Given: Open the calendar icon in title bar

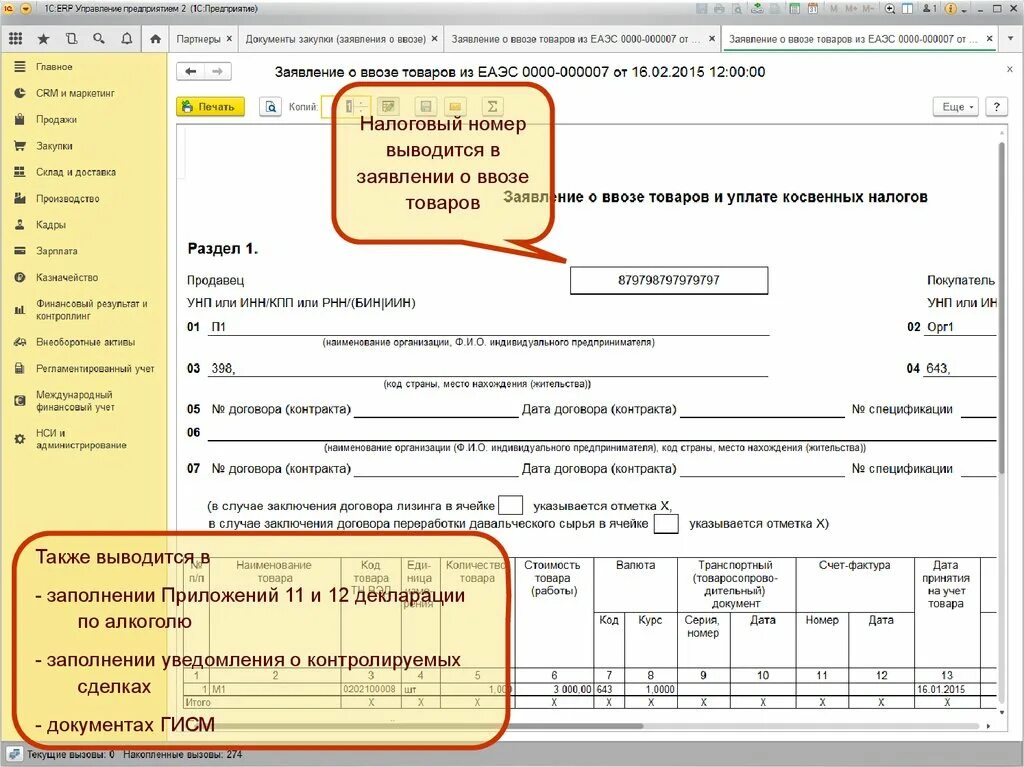Looking at the screenshot, I should point(813,8).
